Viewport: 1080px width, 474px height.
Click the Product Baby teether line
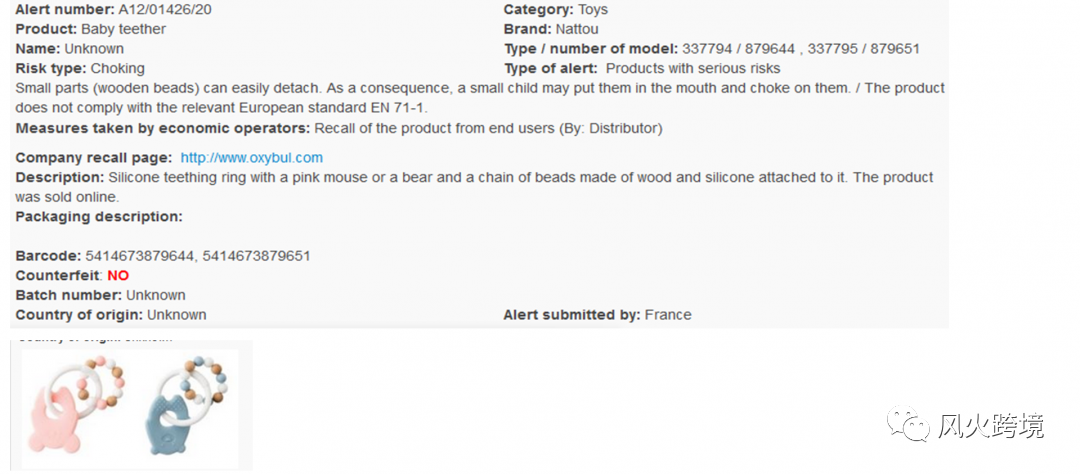tap(90, 29)
